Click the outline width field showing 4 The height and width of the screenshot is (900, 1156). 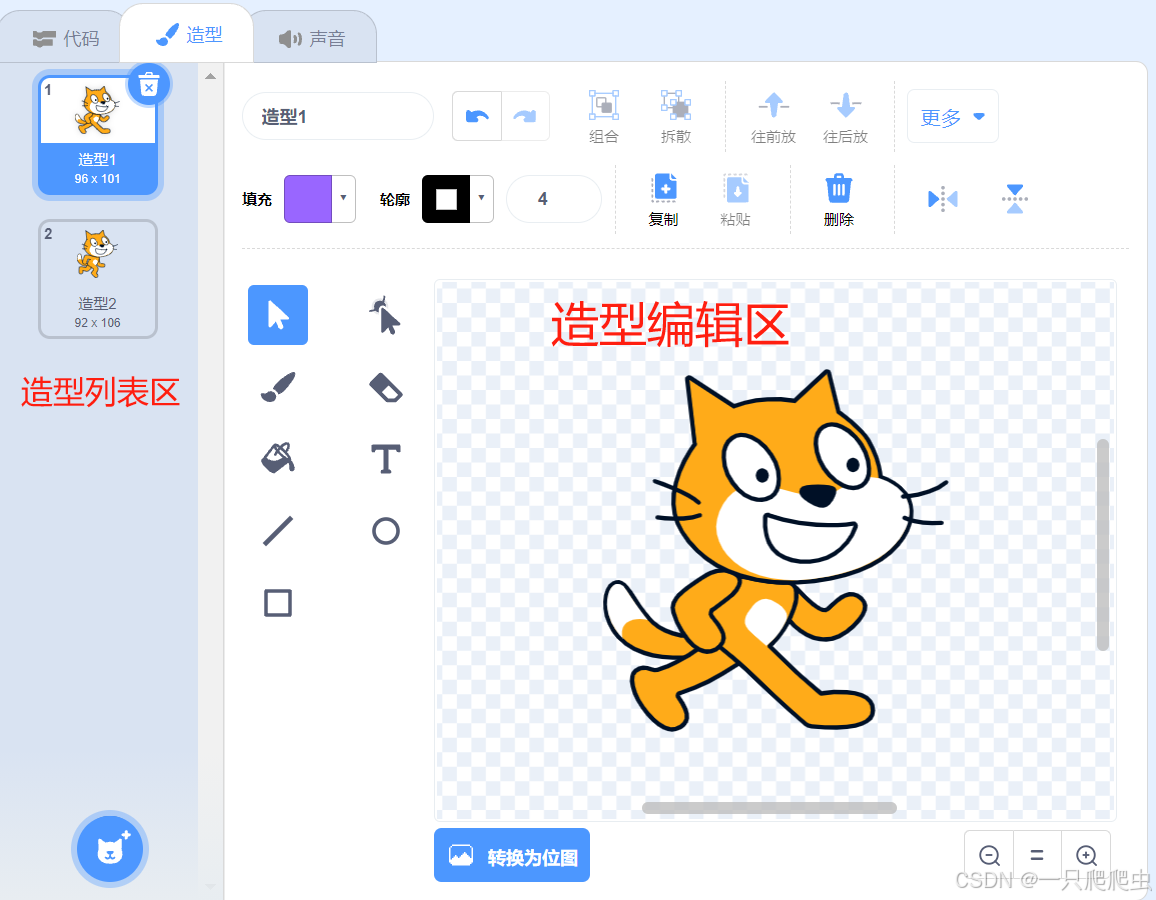tap(554, 198)
